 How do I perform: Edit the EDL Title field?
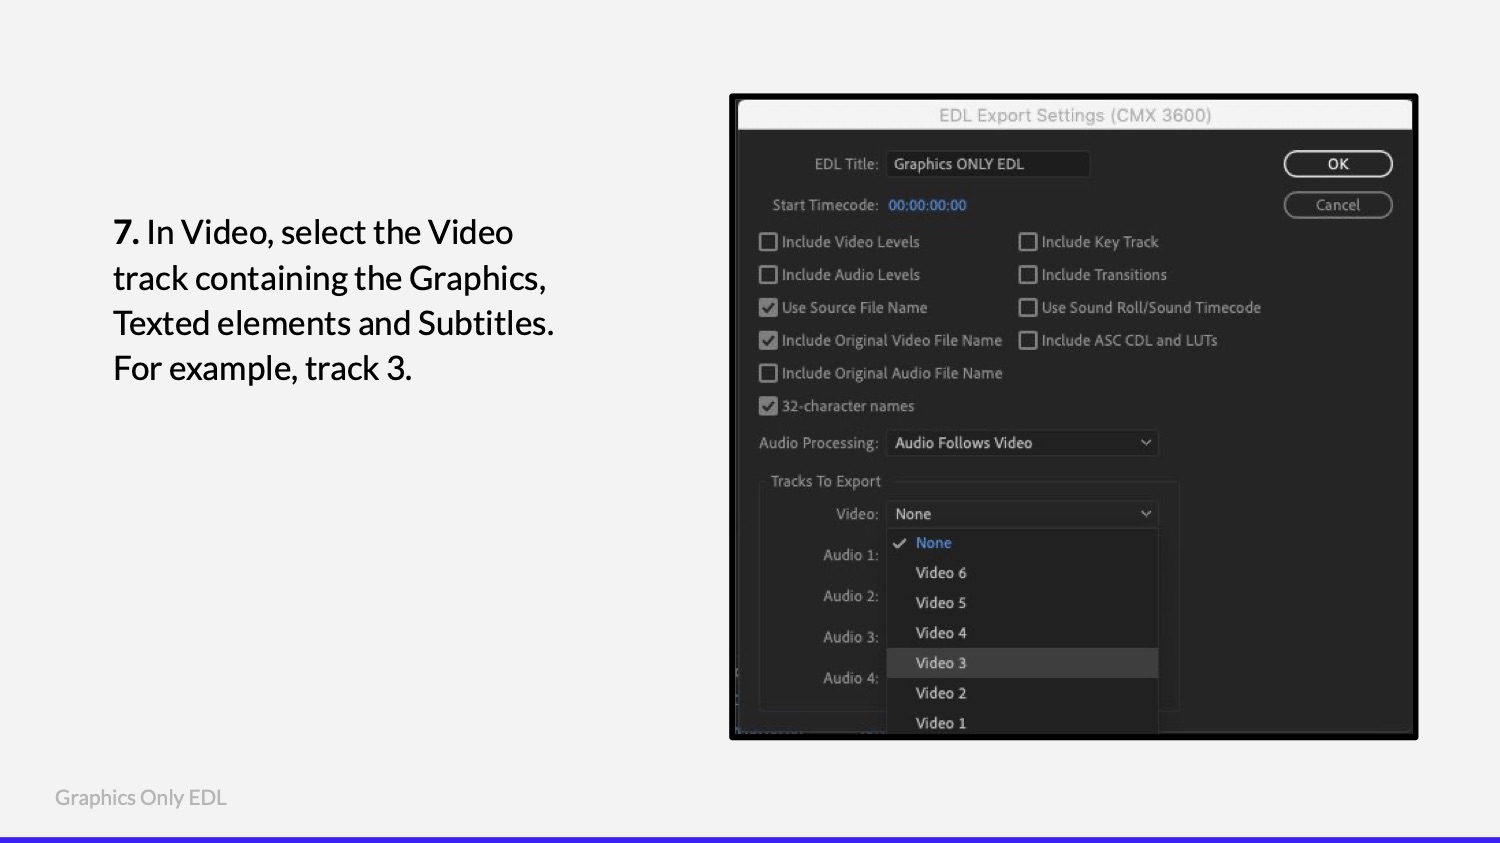[x=988, y=164]
